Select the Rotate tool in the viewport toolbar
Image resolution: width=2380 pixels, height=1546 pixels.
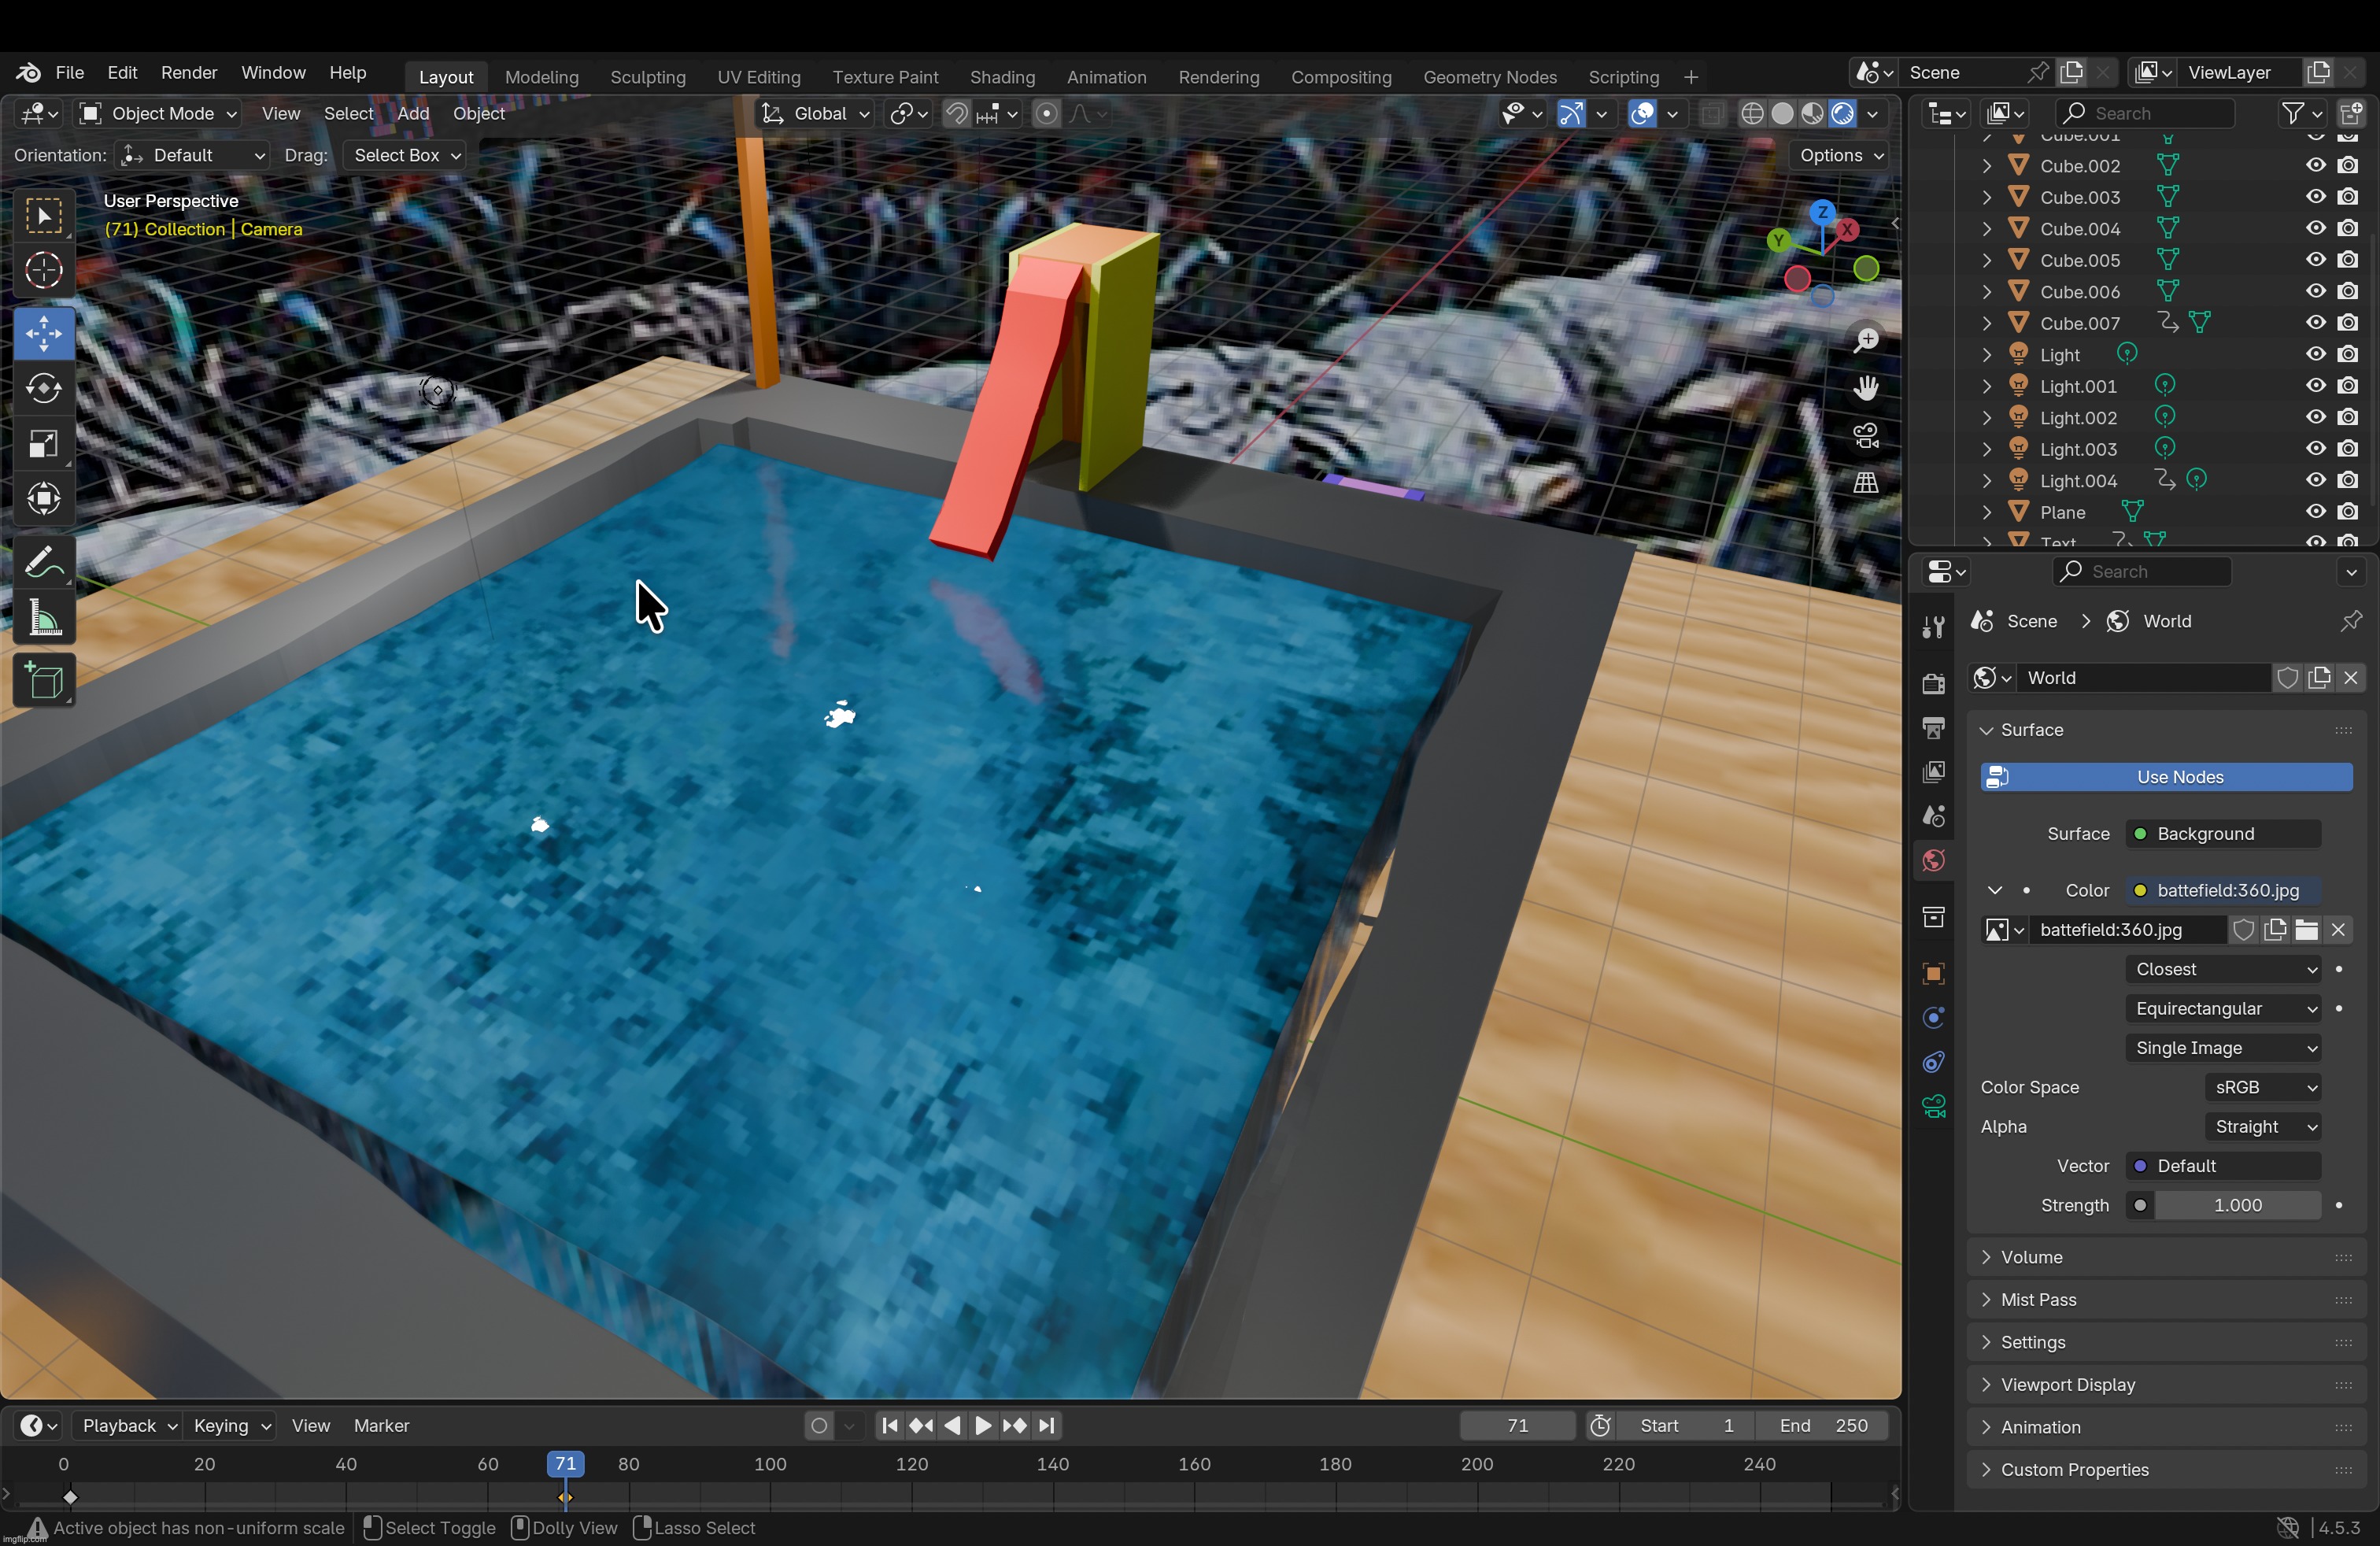[x=45, y=389]
